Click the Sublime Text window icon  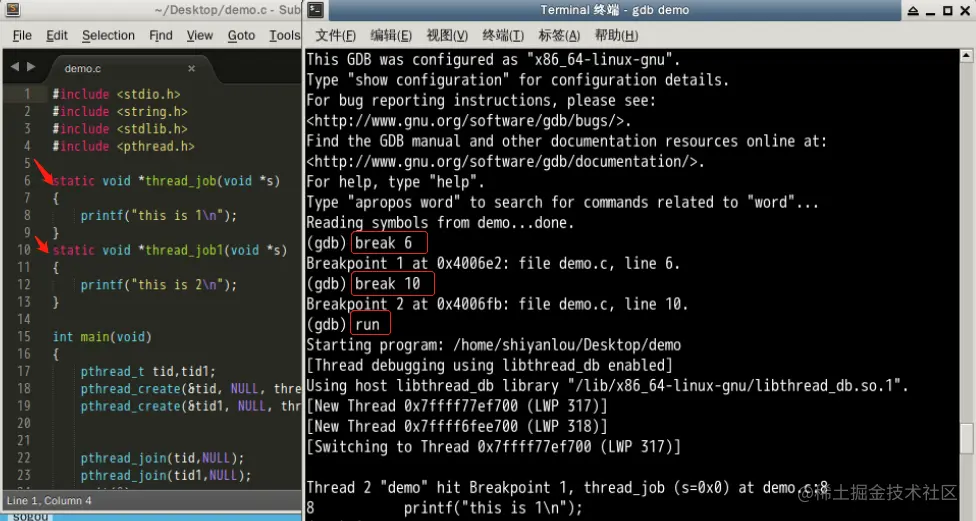click(12, 9)
